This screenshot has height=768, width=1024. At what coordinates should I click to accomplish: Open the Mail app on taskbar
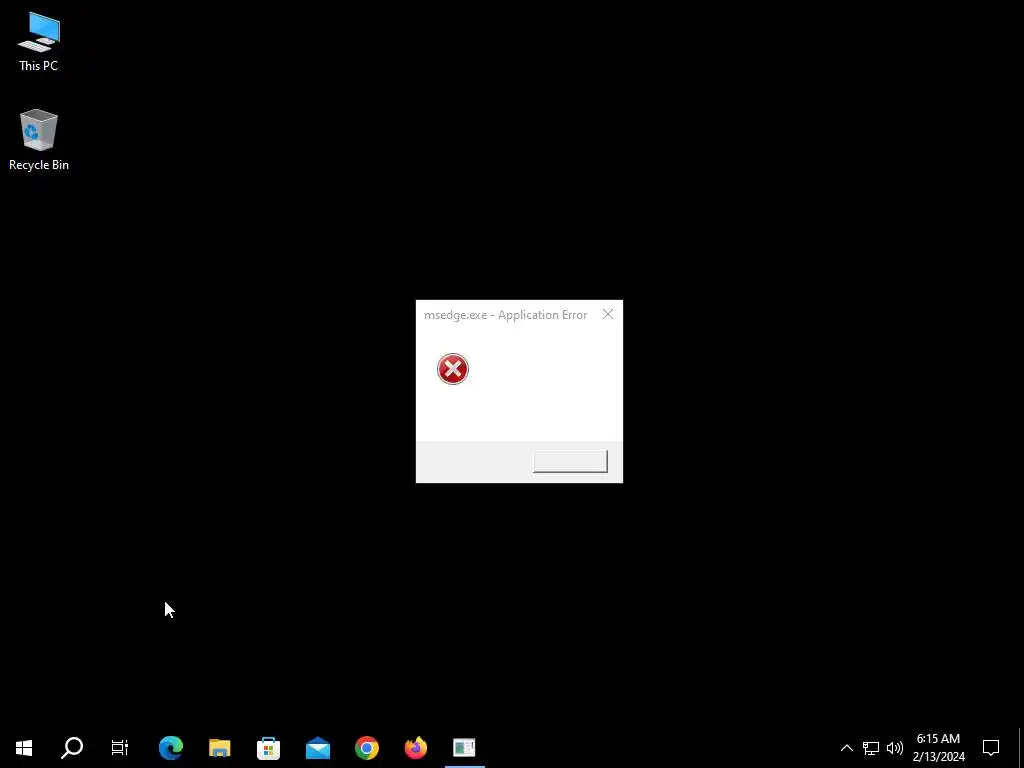click(317, 747)
